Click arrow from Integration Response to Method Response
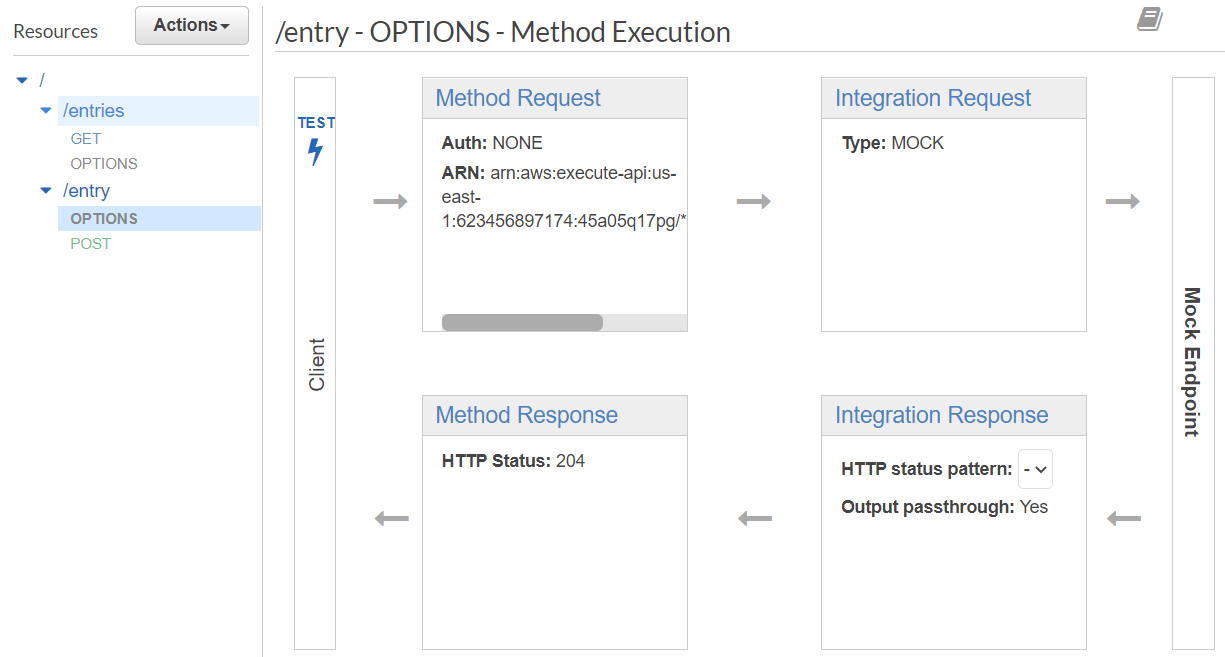Screen dimensions: 1225x657 tap(754, 518)
